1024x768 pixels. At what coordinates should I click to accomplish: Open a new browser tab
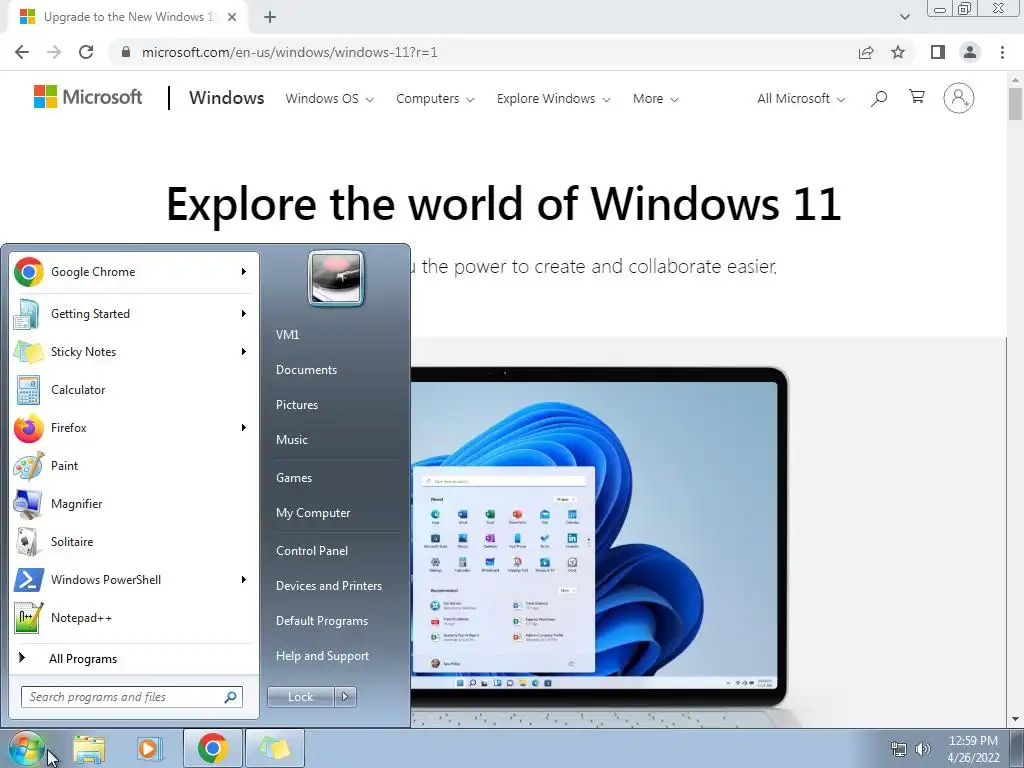[x=270, y=17]
